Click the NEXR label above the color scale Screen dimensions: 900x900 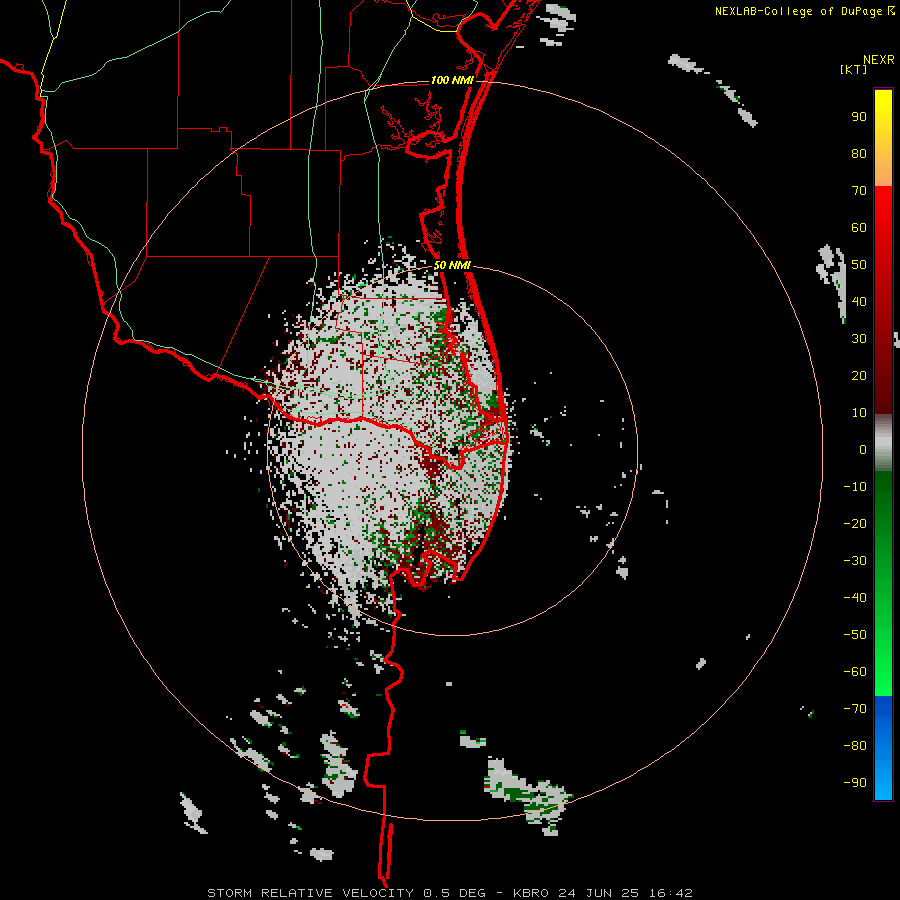click(879, 60)
